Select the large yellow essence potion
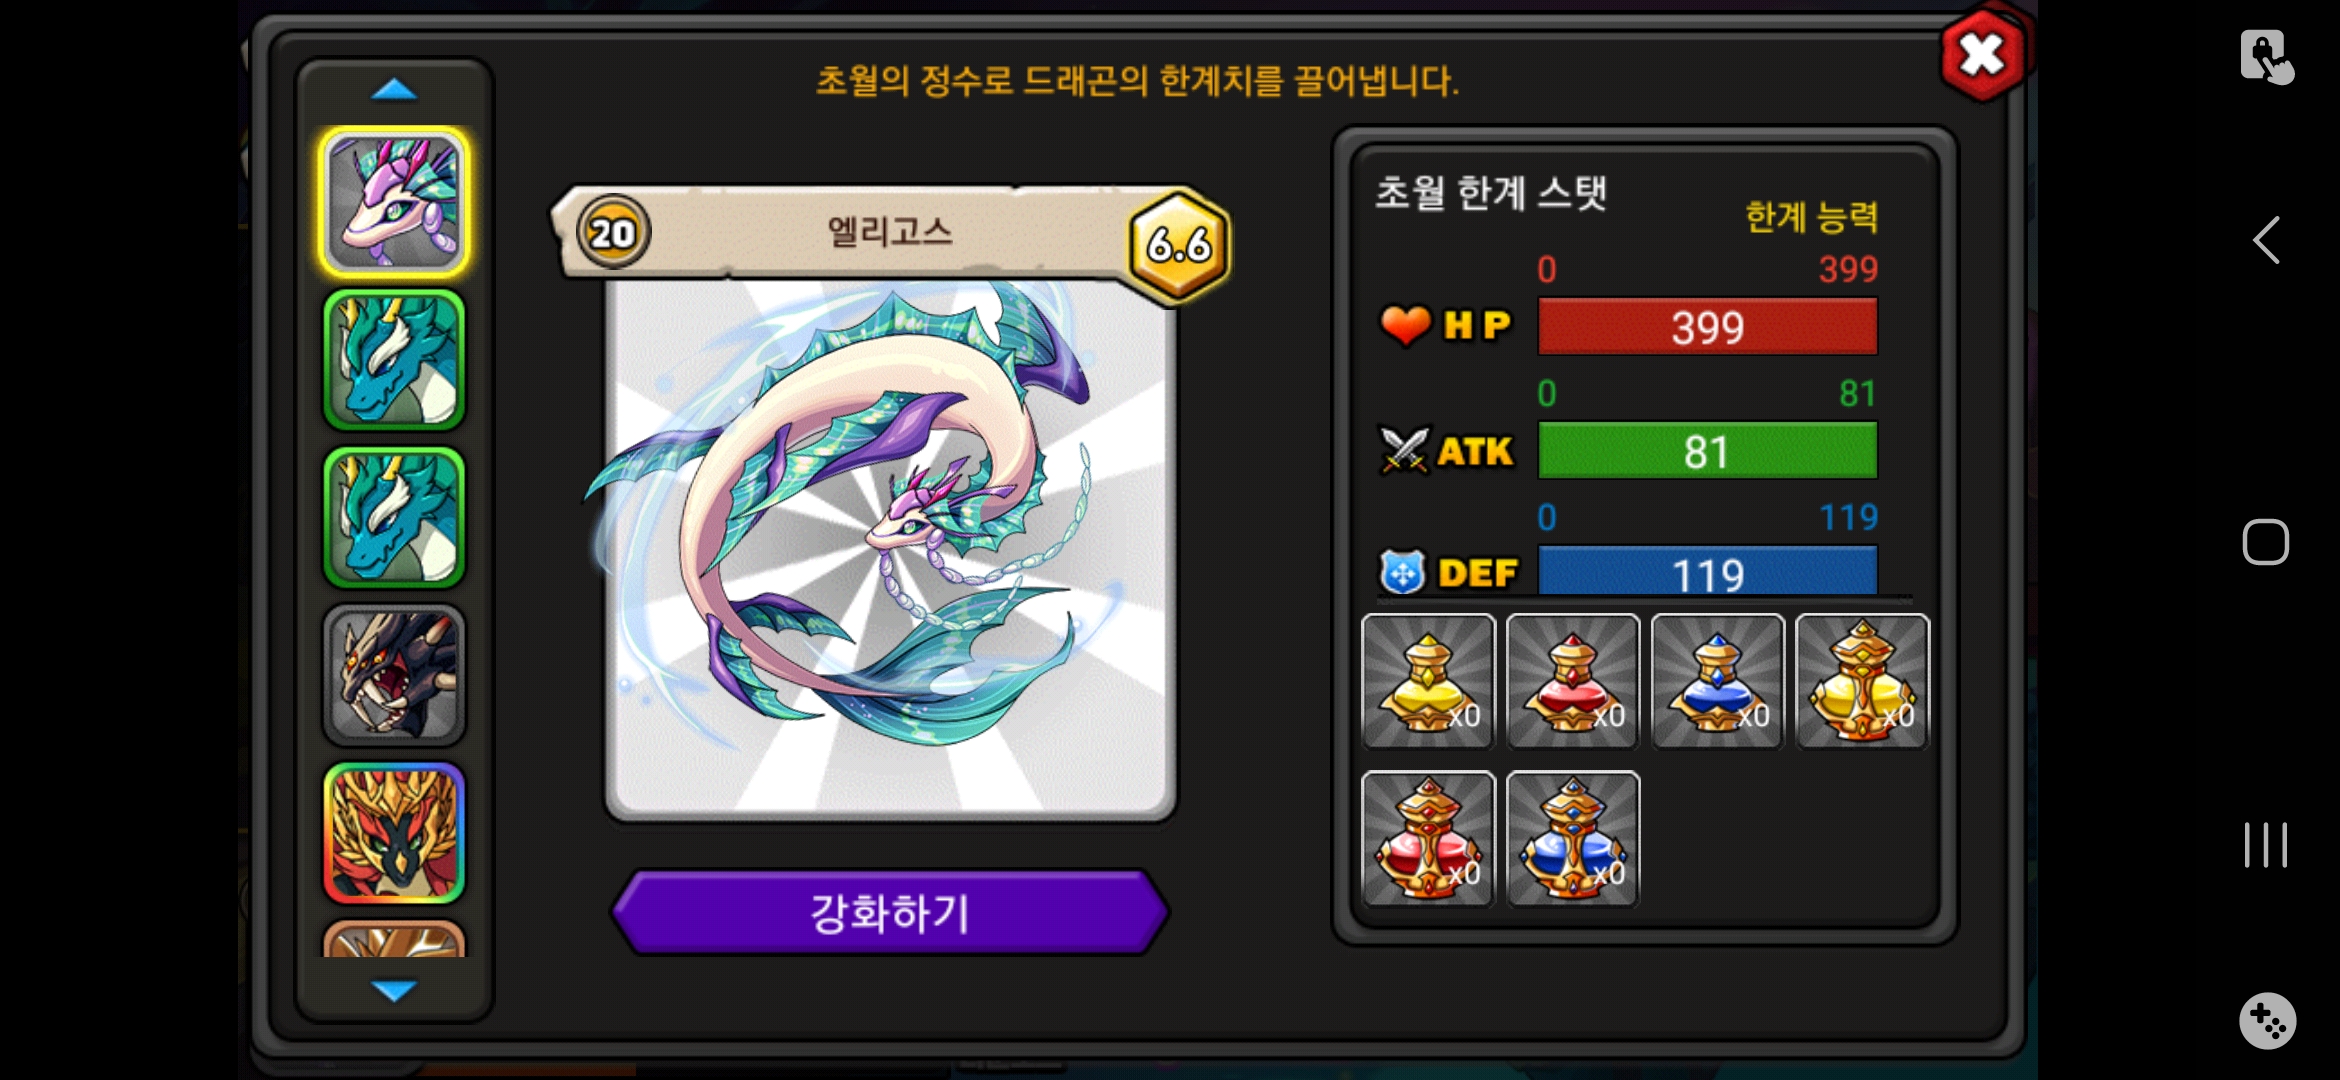The width and height of the screenshot is (2340, 1080). point(1862,681)
